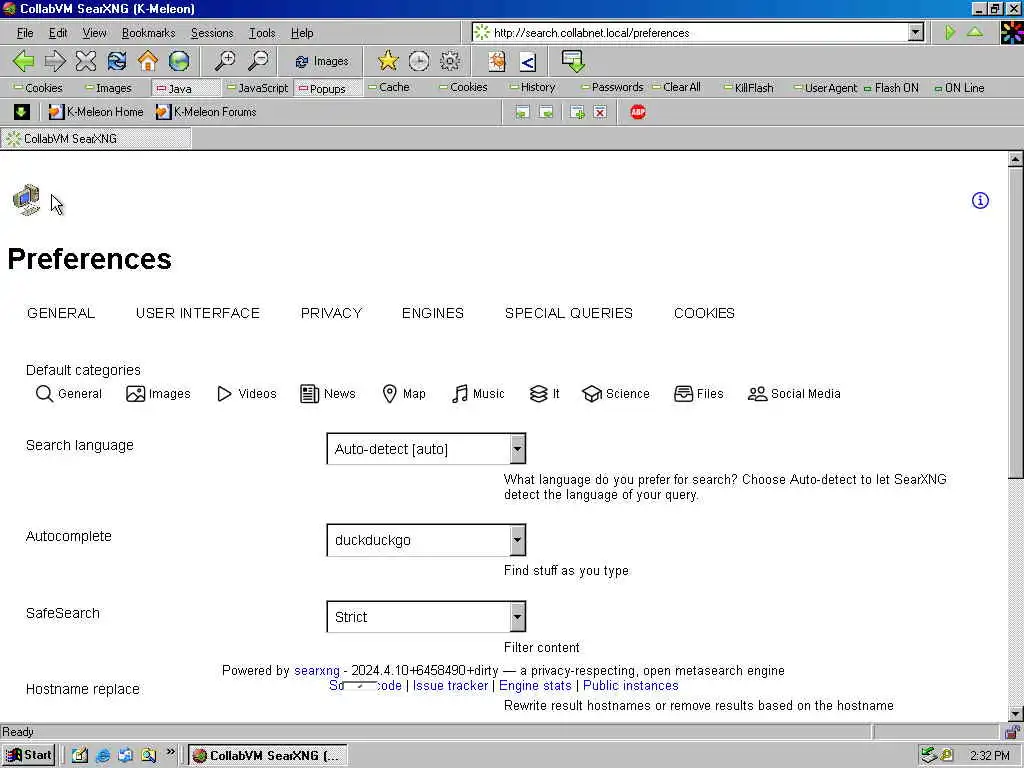
Task: Switch to the USER INTERFACE tab
Action: pyautogui.click(x=198, y=313)
